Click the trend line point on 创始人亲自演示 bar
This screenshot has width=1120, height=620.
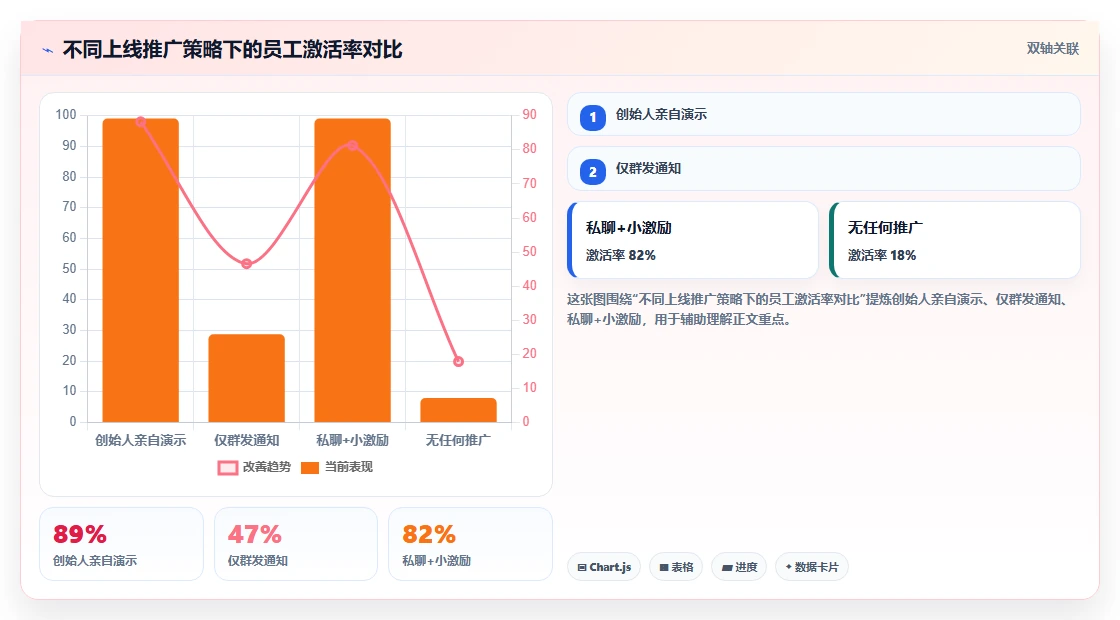tap(141, 122)
